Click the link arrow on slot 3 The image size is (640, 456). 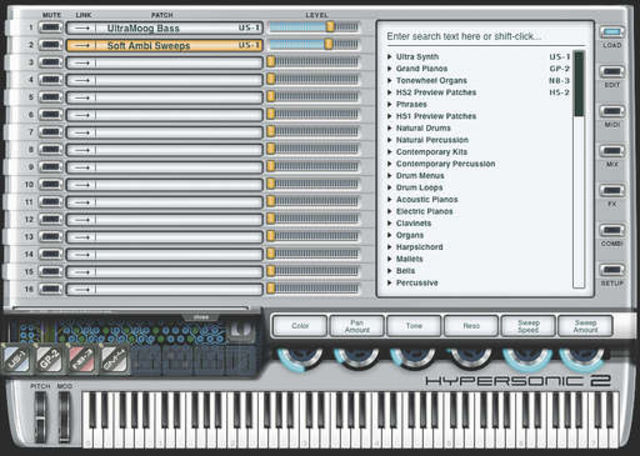click(x=82, y=63)
